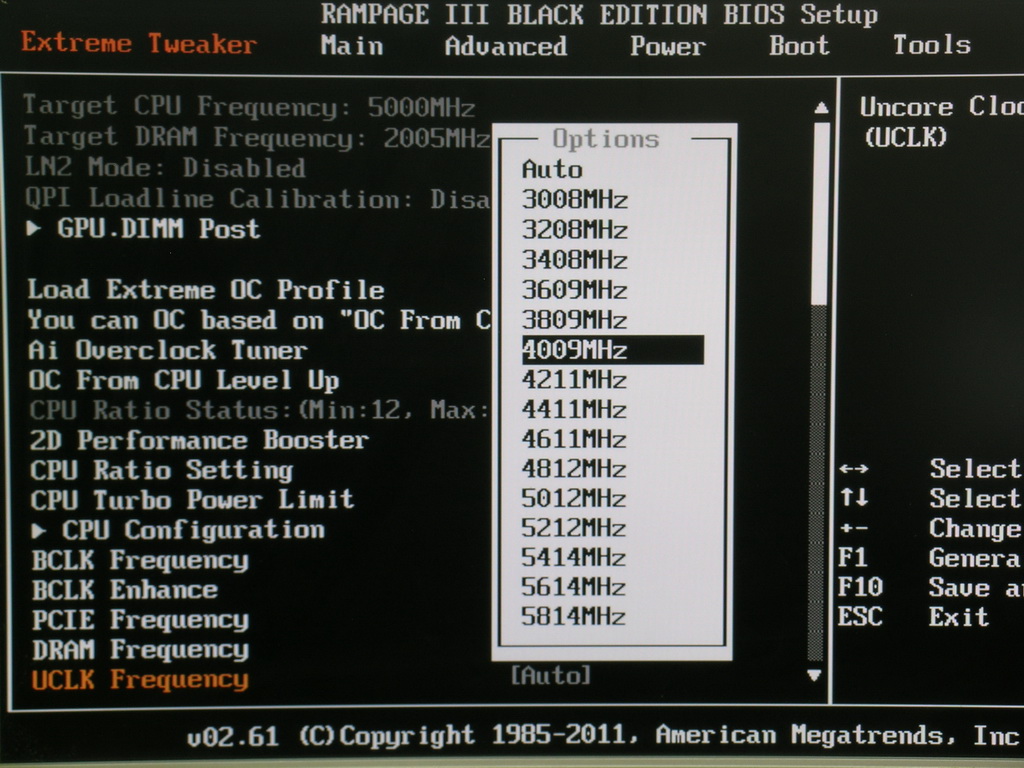Viewport: 1024px width, 768px height.
Task: Choose the 4812MHz option
Action: tap(575, 469)
